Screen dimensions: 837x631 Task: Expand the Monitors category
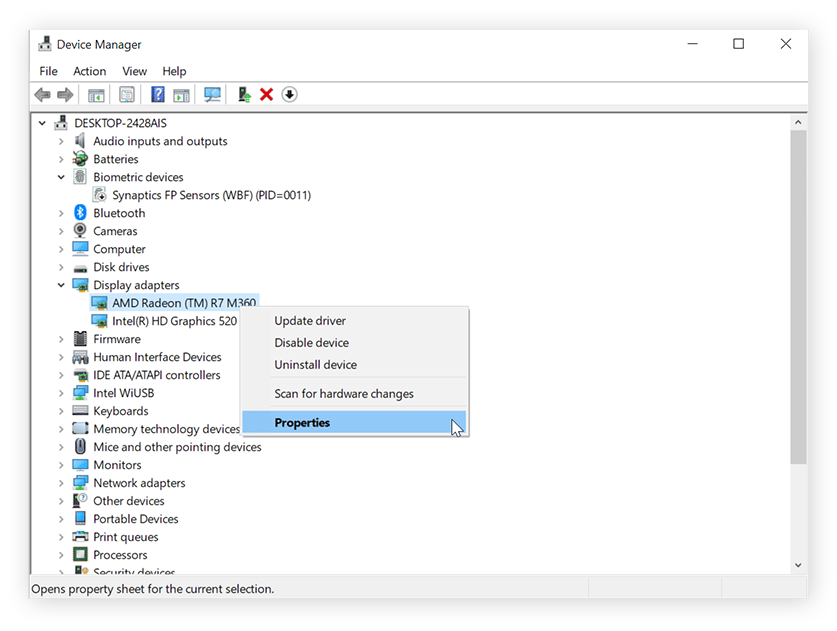point(61,465)
